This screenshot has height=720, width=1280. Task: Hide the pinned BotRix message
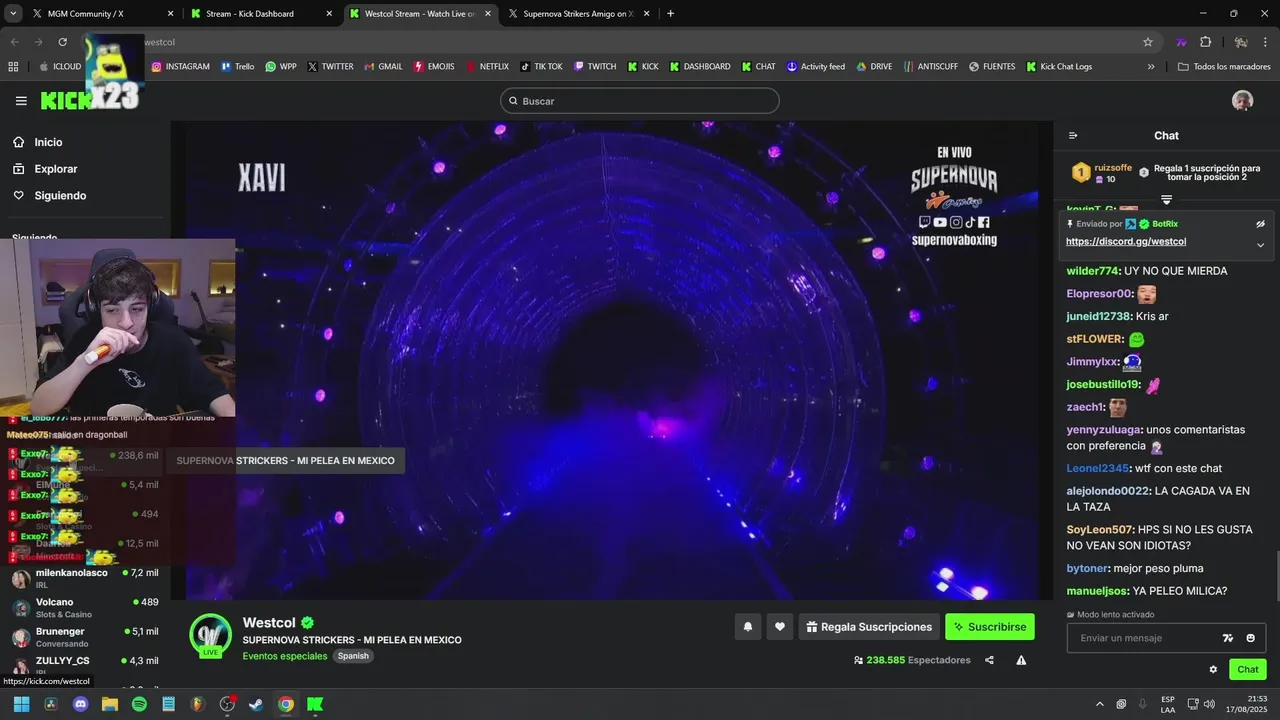coord(1260,224)
